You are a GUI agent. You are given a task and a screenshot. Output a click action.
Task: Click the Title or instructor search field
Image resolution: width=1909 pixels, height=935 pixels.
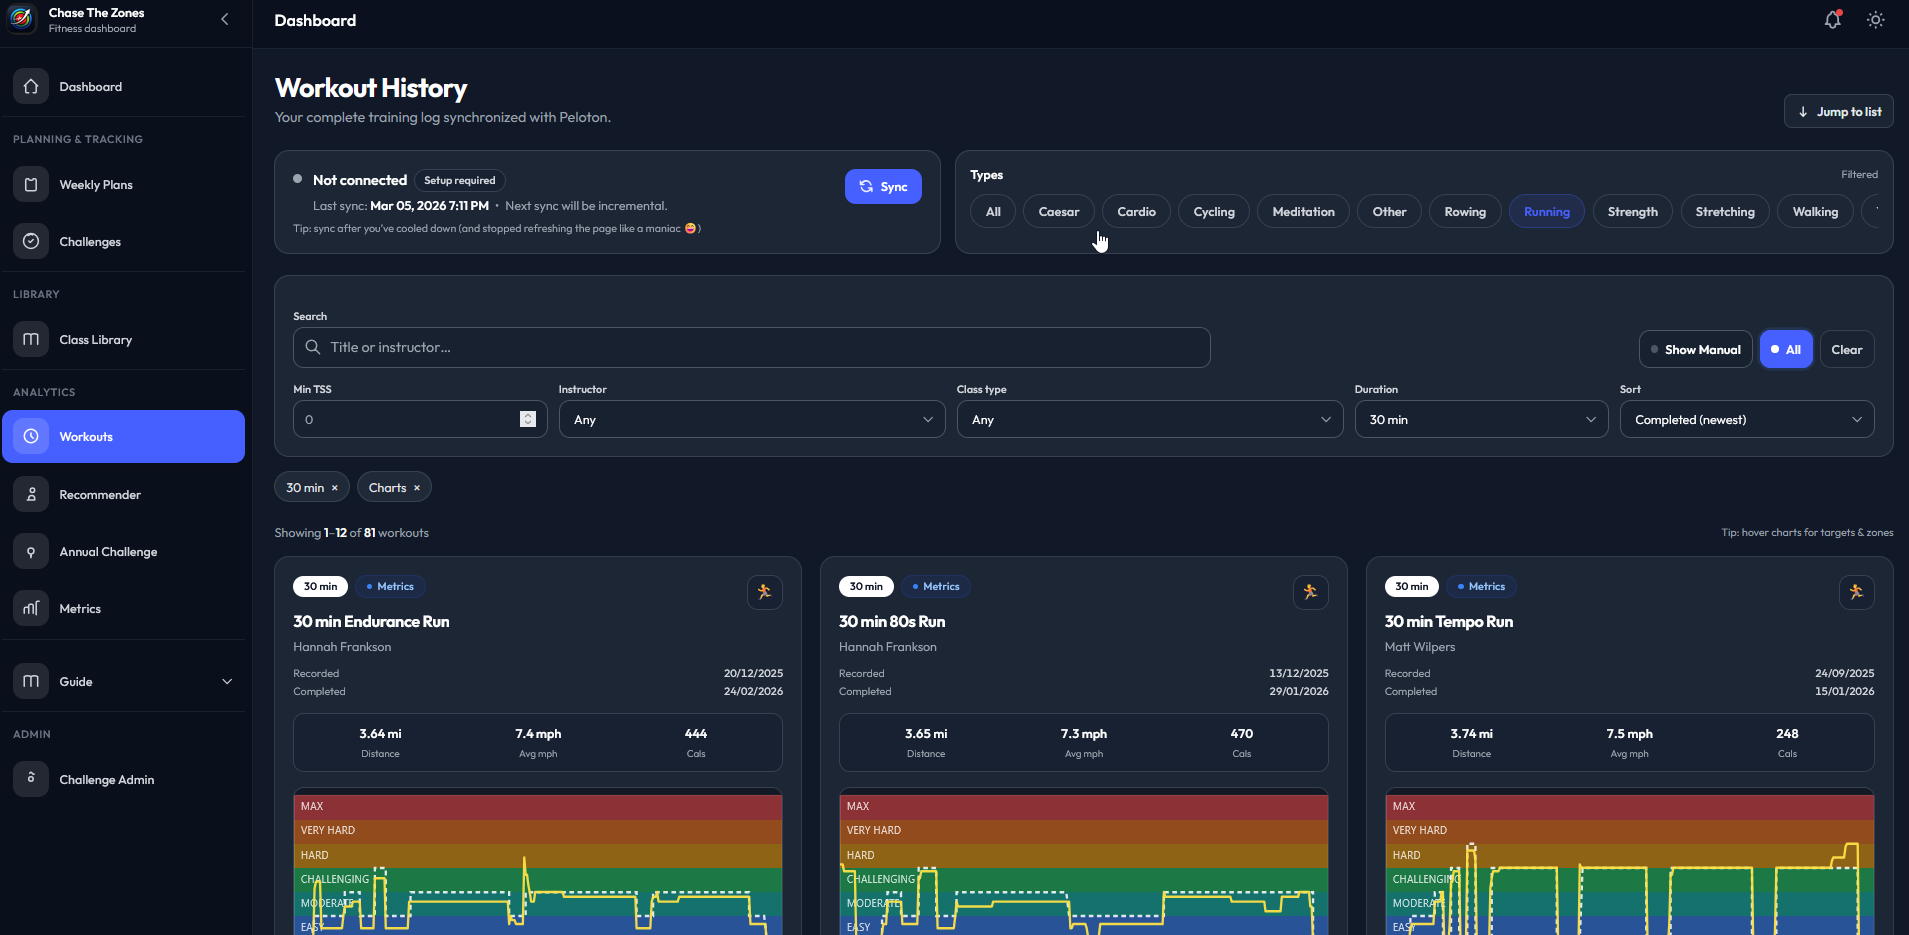coord(751,348)
